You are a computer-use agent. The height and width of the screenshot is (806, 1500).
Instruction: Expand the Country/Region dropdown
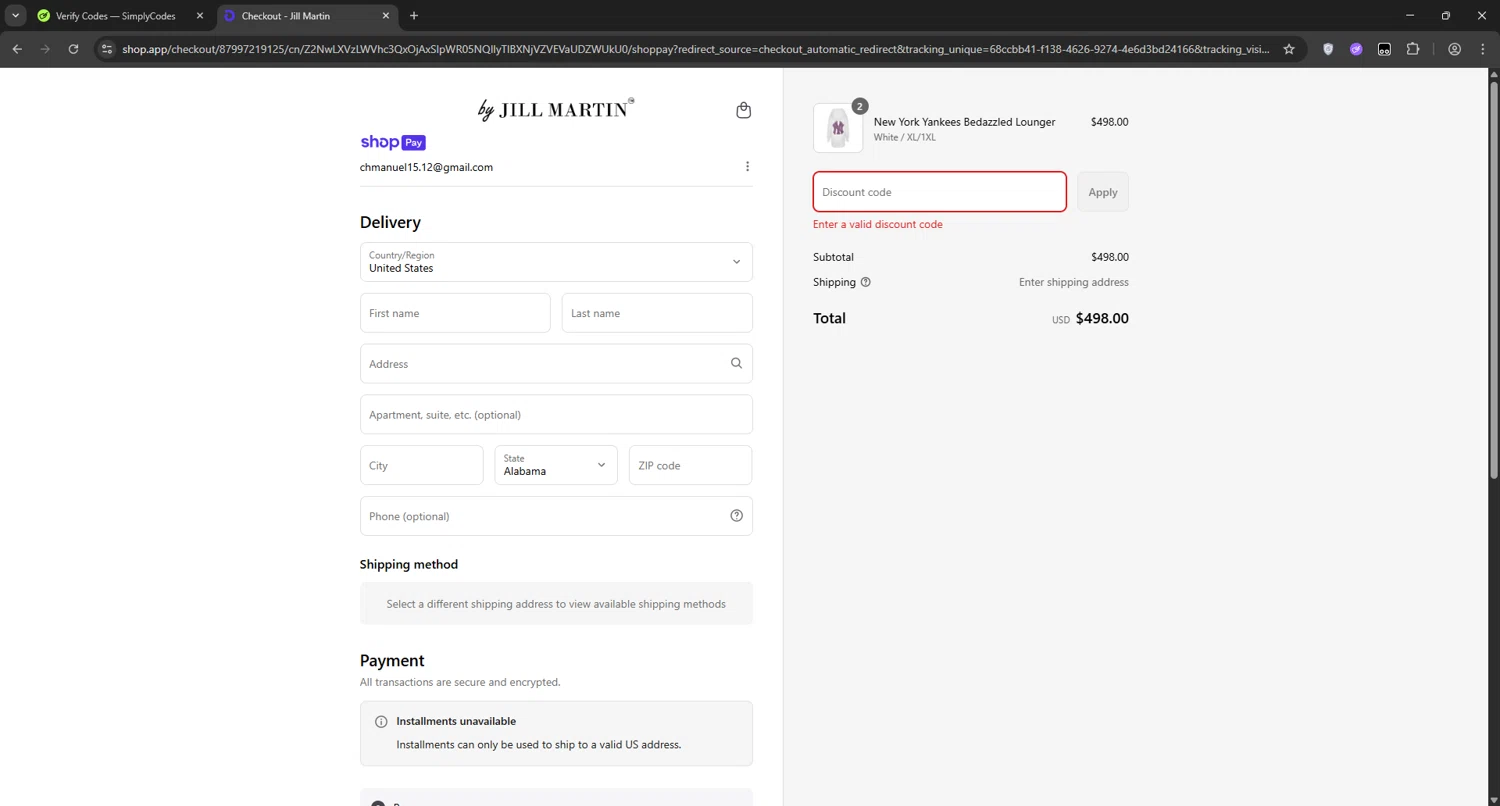pyautogui.click(x=556, y=262)
